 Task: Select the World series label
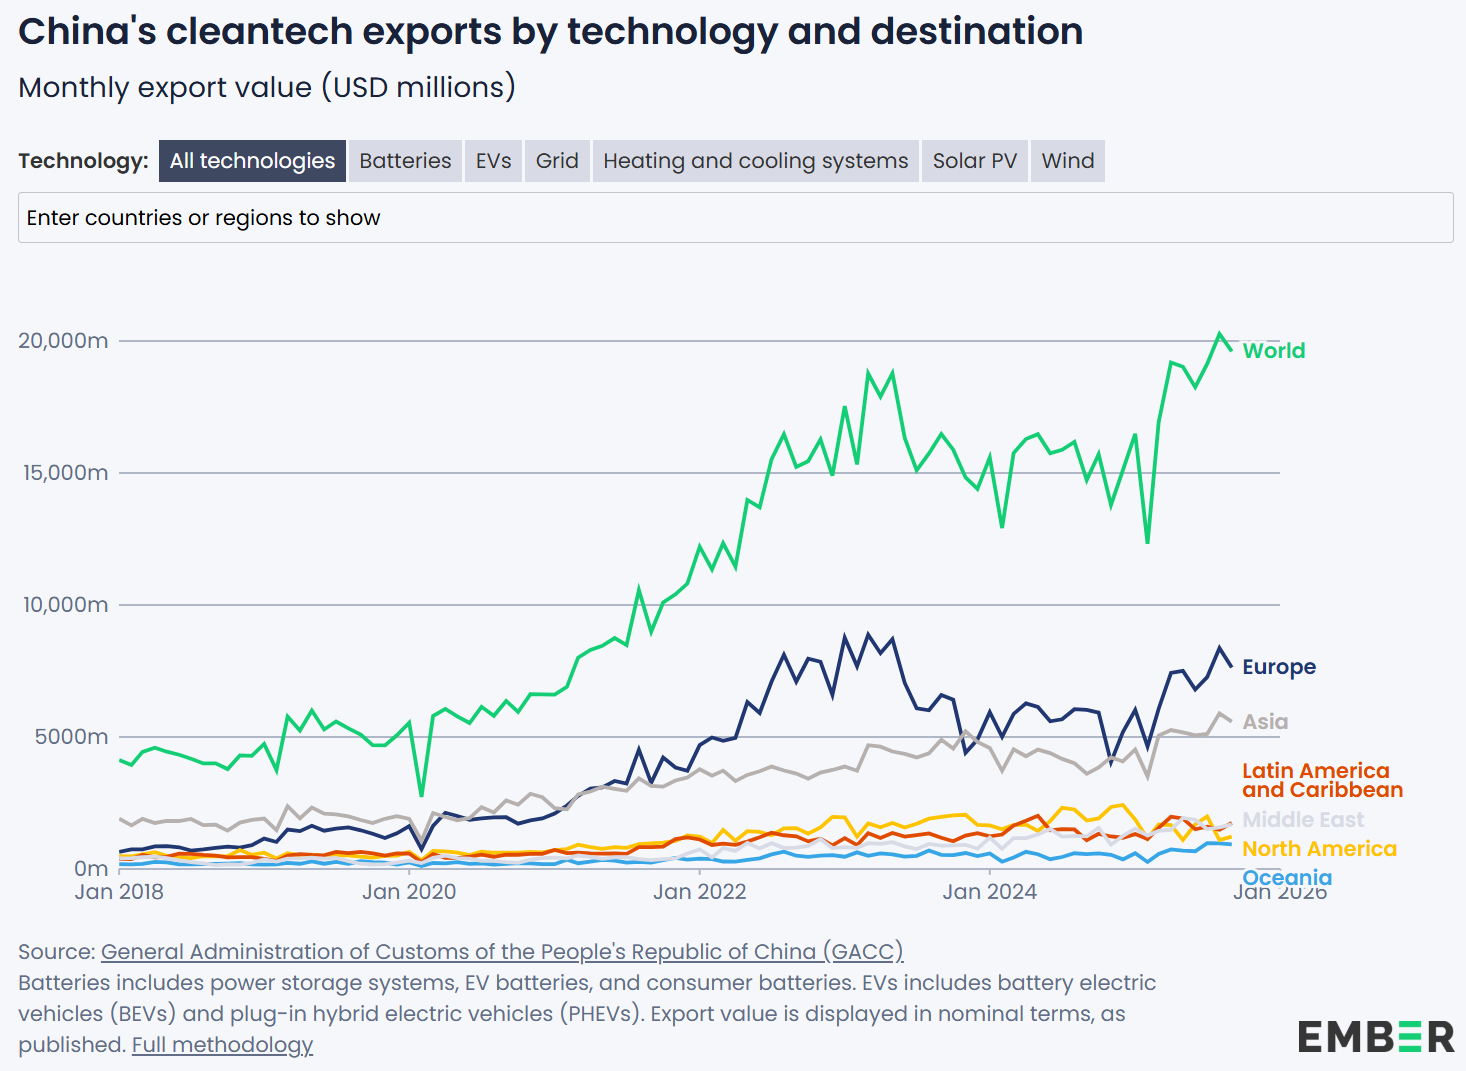click(x=1273, y=351)
